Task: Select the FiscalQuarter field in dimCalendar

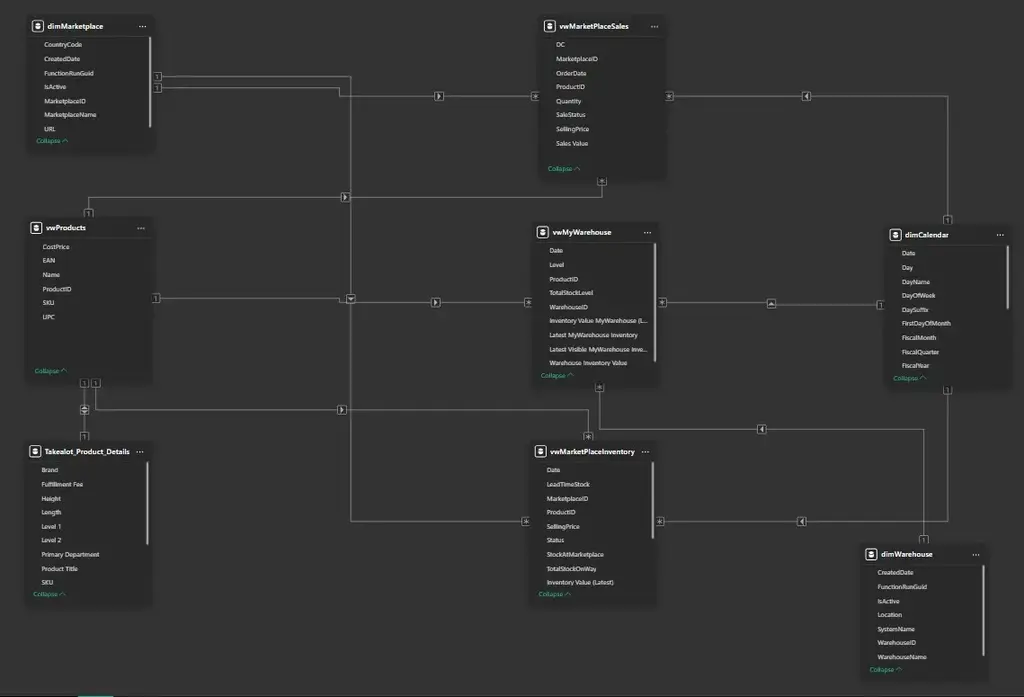Action: point(919,352)
